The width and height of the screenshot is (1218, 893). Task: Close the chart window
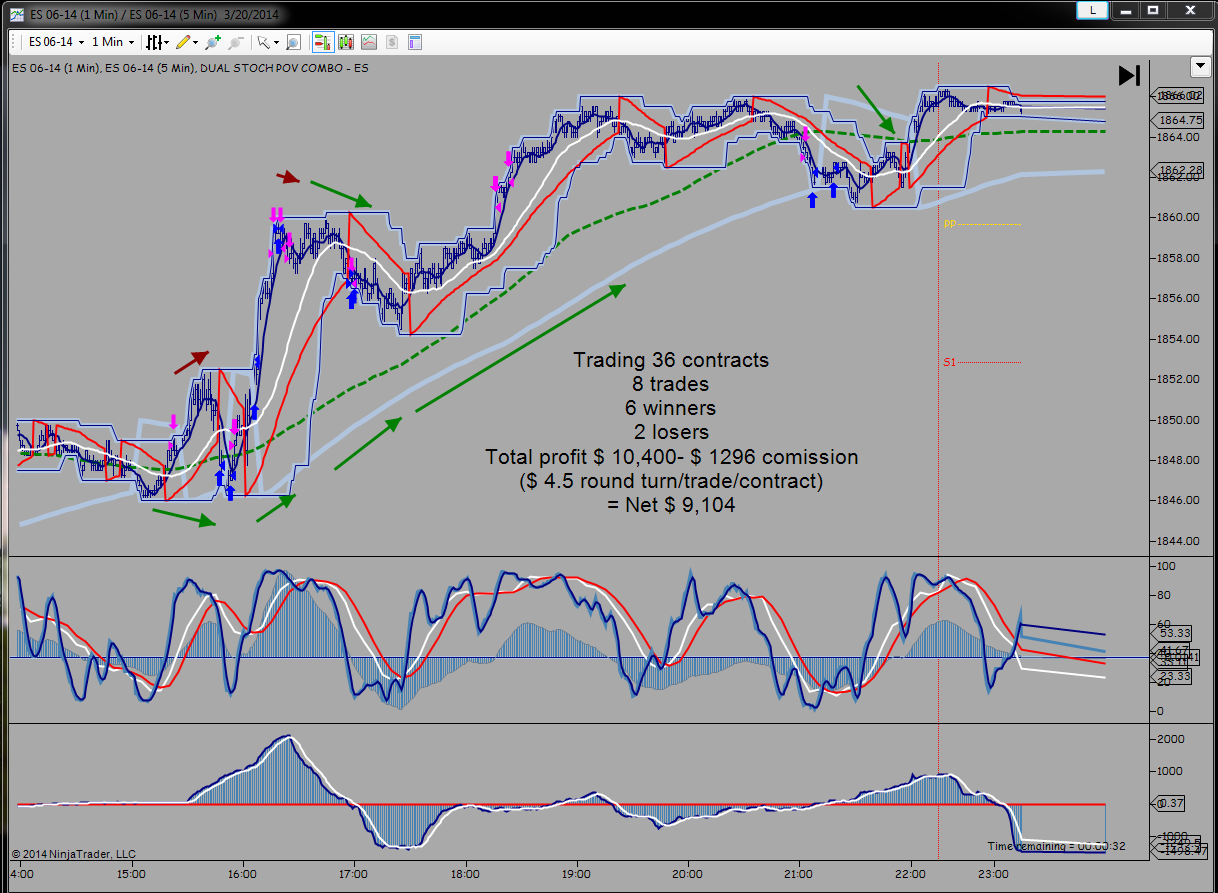click(1189, 11)
